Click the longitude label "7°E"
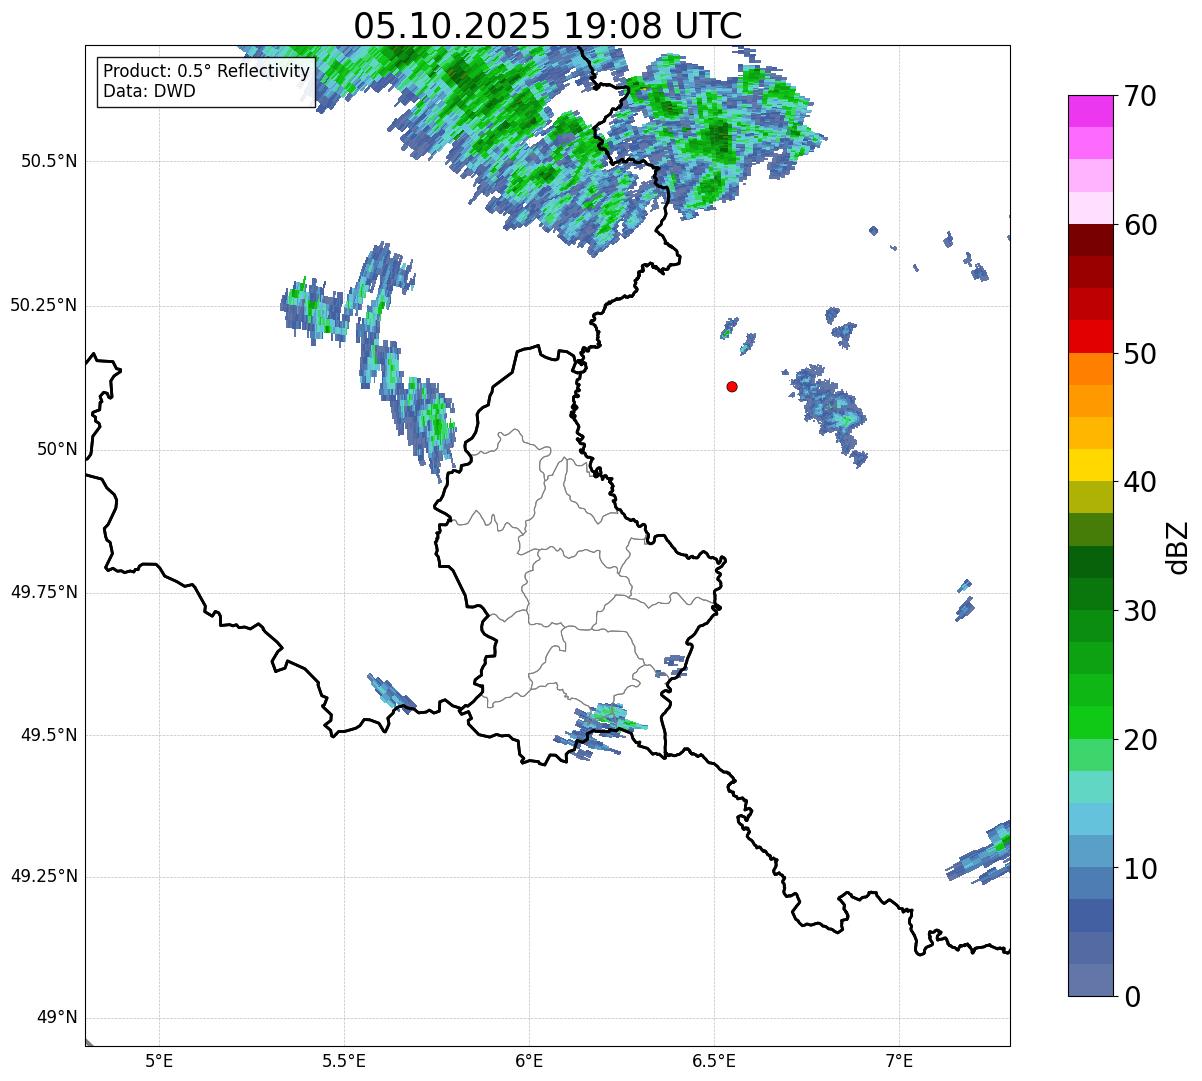The image size is (1202, 1081). pyautogui.click(x=899, y=1060)
